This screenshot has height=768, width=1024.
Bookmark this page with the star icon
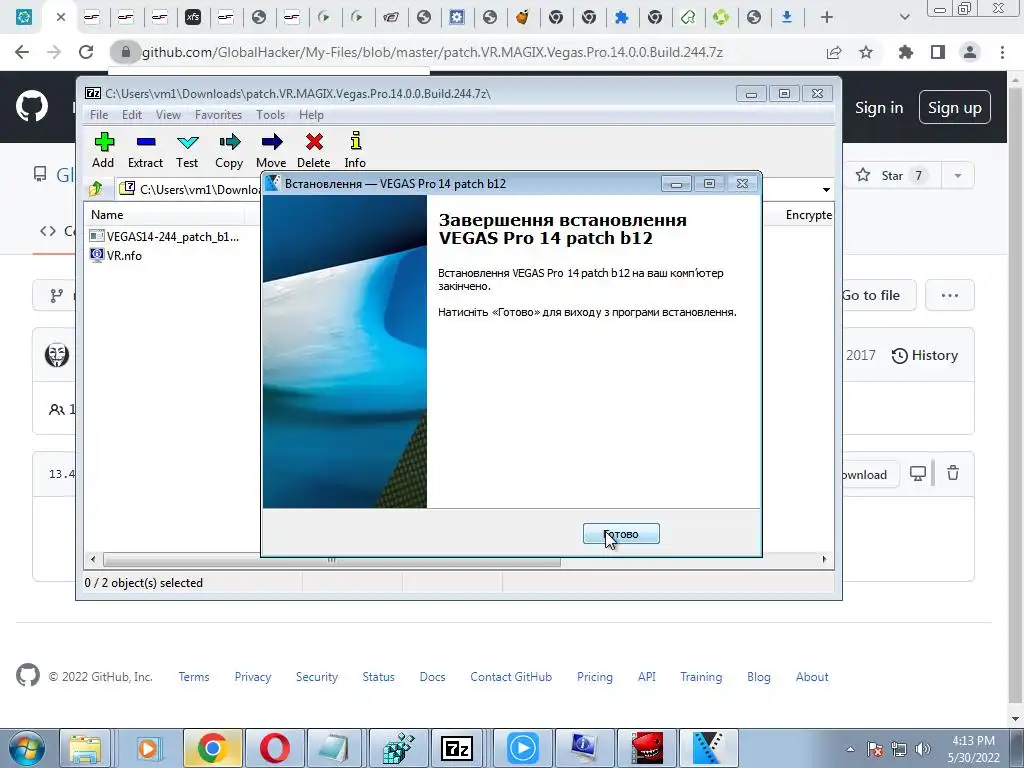[x=866, y=52]
